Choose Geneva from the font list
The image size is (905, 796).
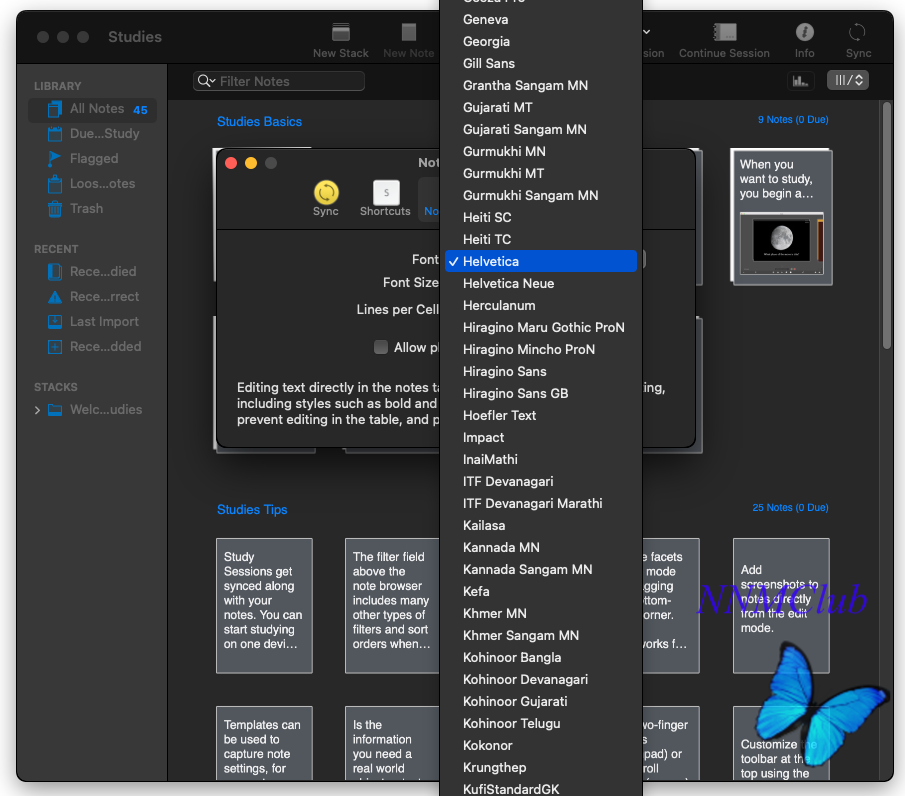pyautogui.click(x=541, y=20)
